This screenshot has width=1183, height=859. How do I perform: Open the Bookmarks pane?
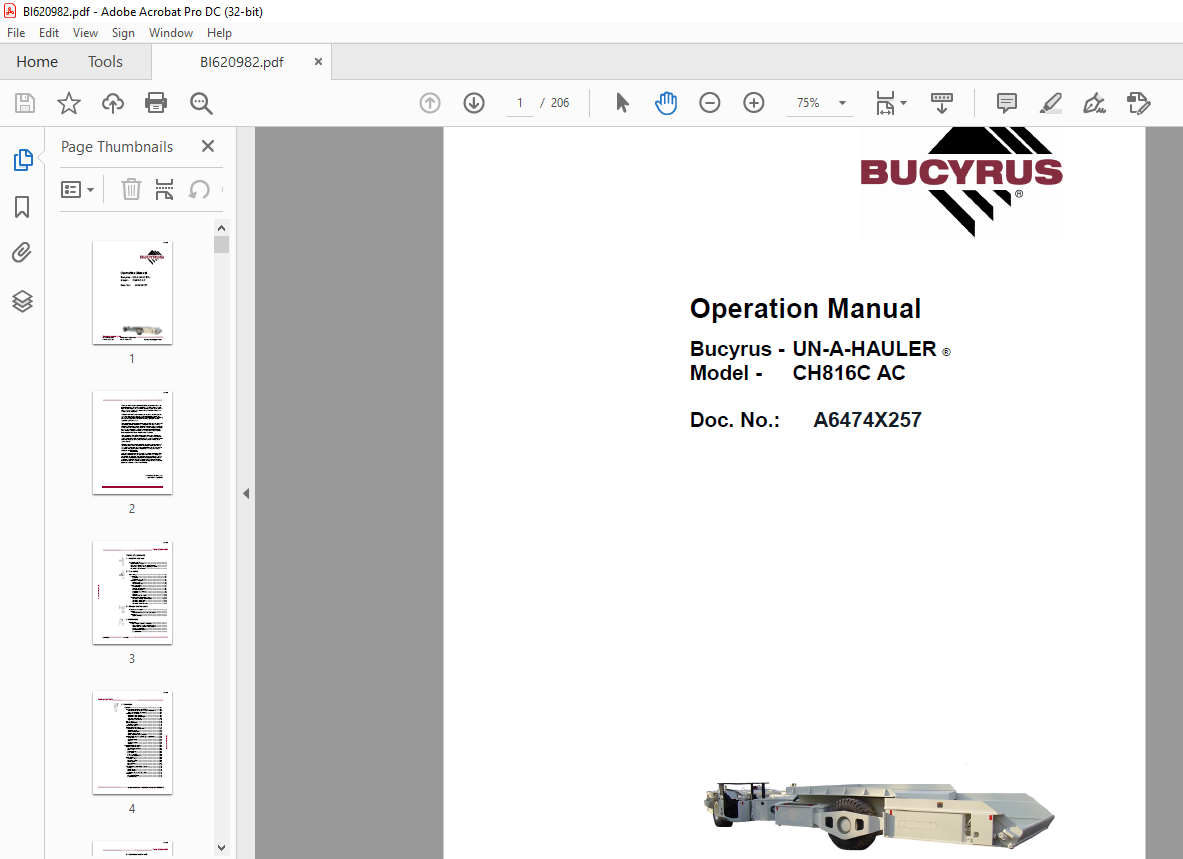pos(22,207)
